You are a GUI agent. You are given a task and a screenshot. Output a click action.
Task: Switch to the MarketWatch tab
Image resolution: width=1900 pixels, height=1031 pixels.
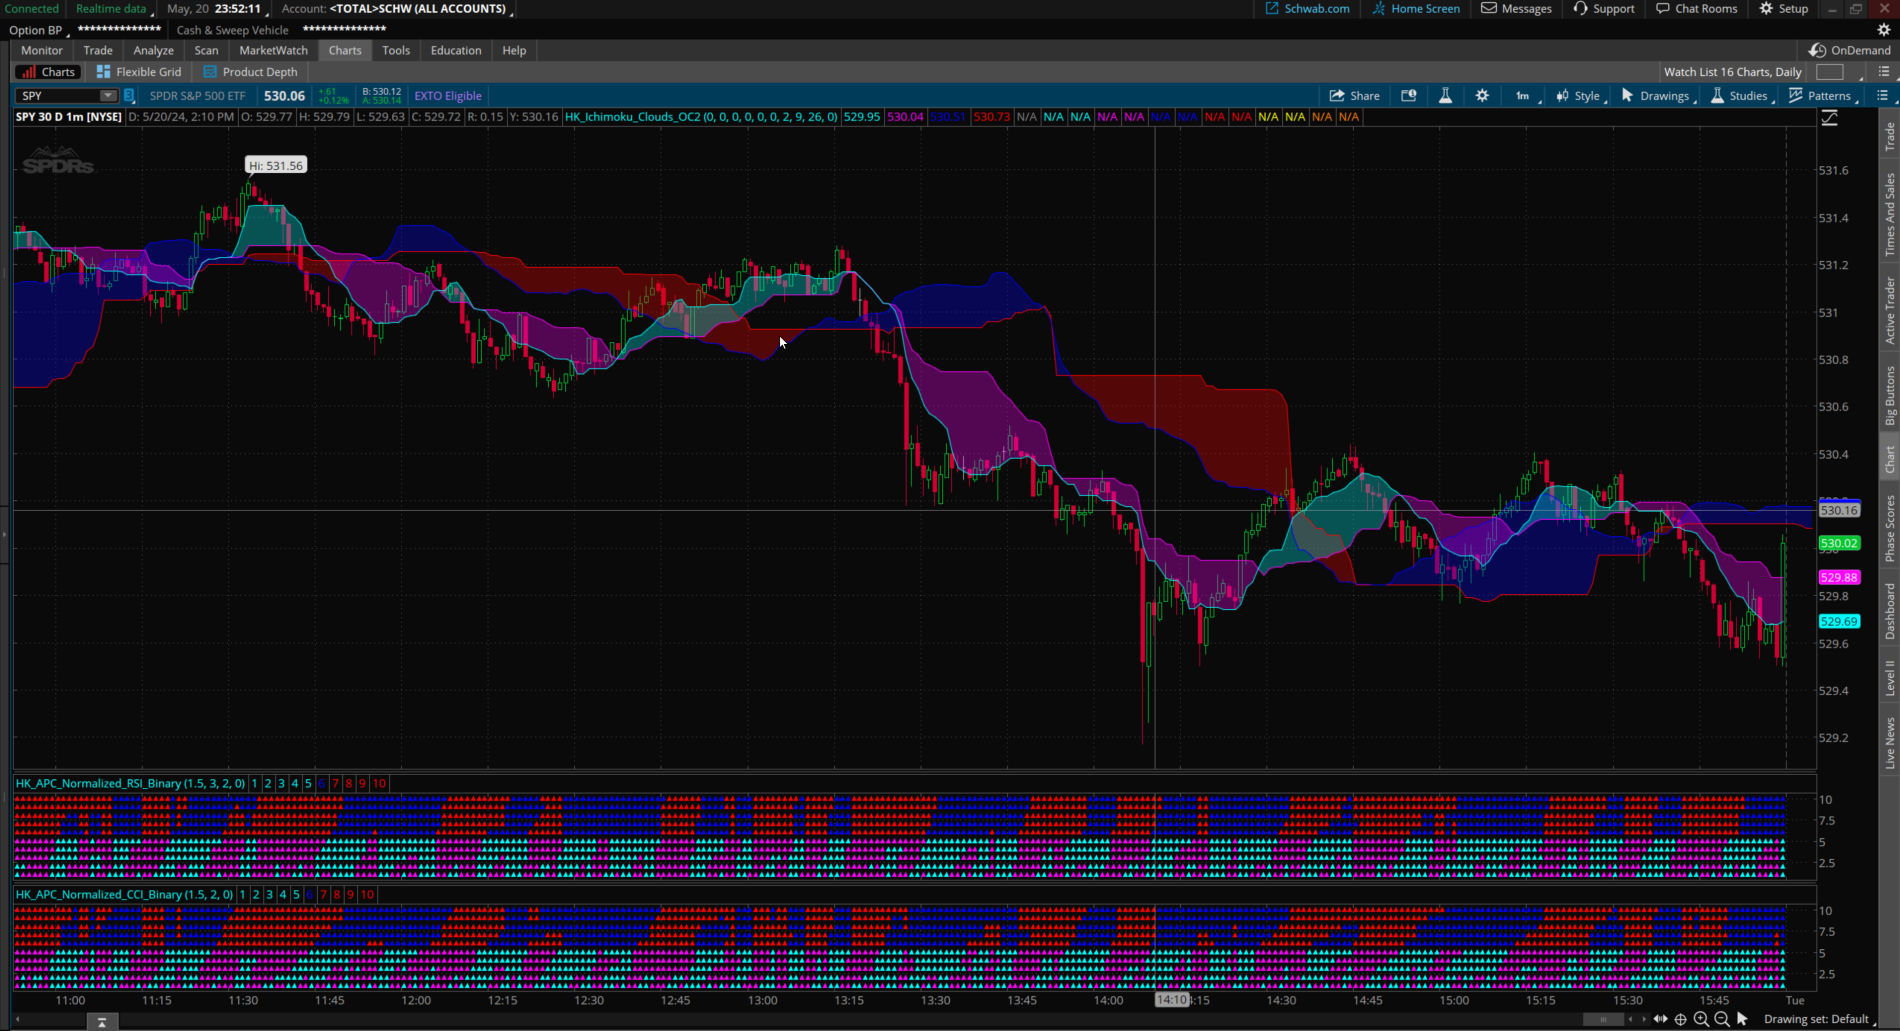tap(273, 50)
